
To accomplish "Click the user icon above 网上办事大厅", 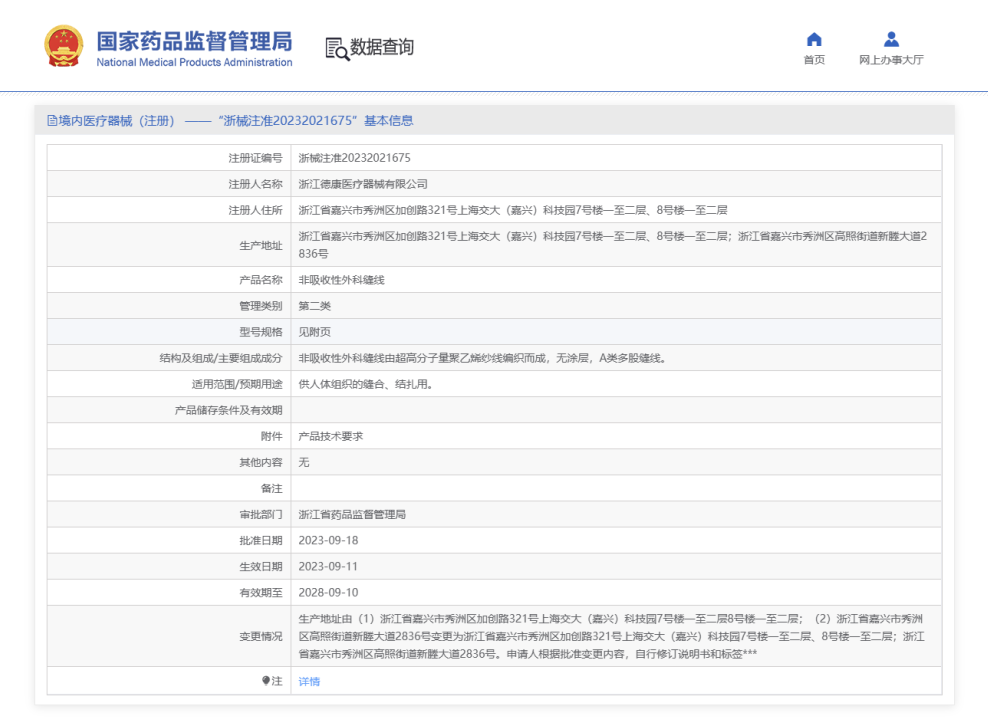I will 891,39.
